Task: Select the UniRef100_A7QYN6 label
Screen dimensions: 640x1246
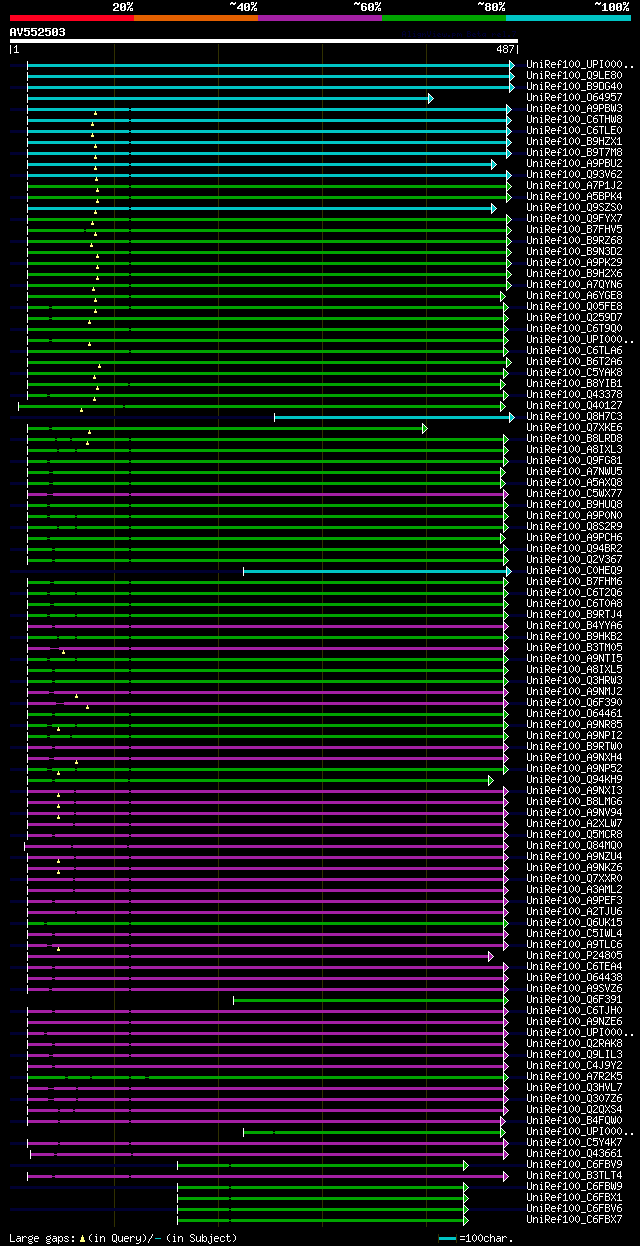Action: point(574,284)
